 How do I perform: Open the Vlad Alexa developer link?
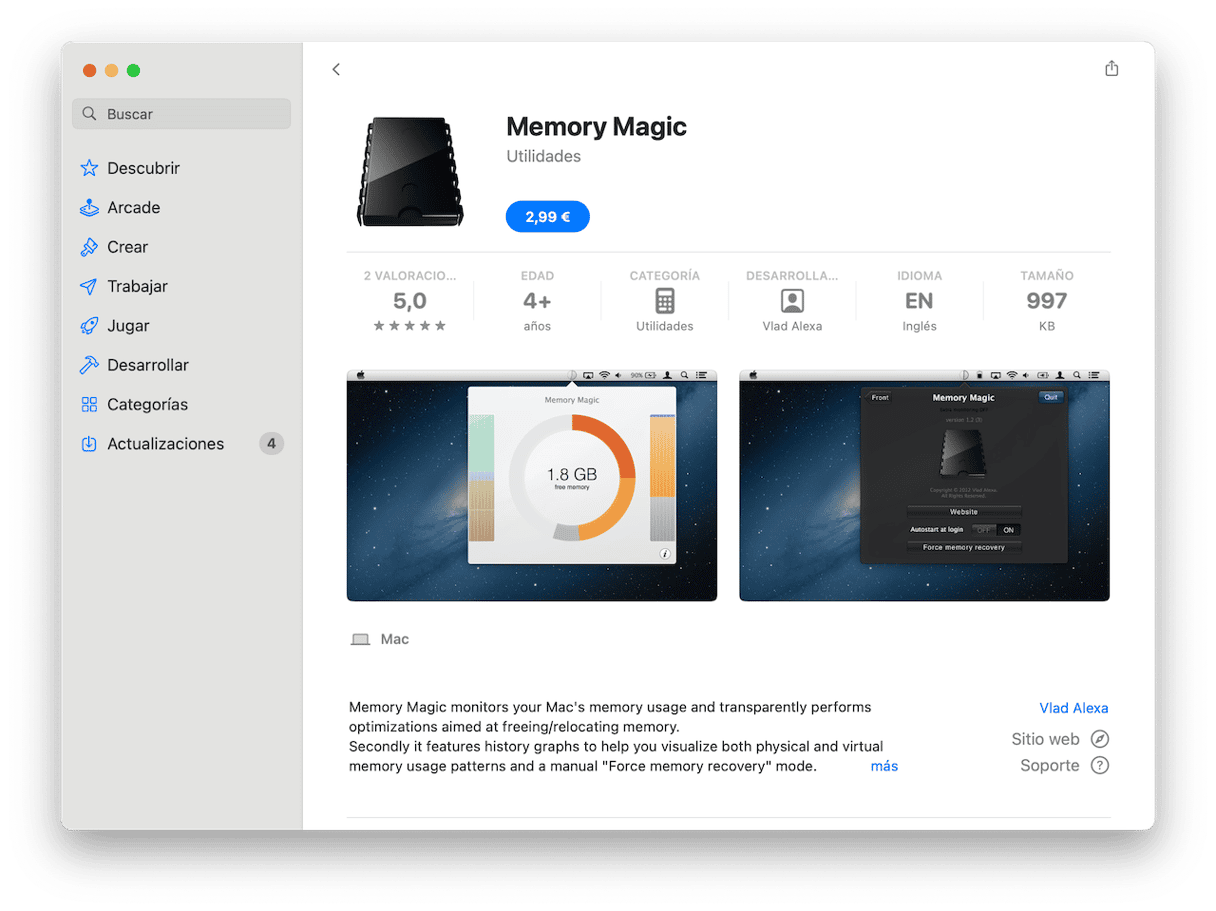1074,708
